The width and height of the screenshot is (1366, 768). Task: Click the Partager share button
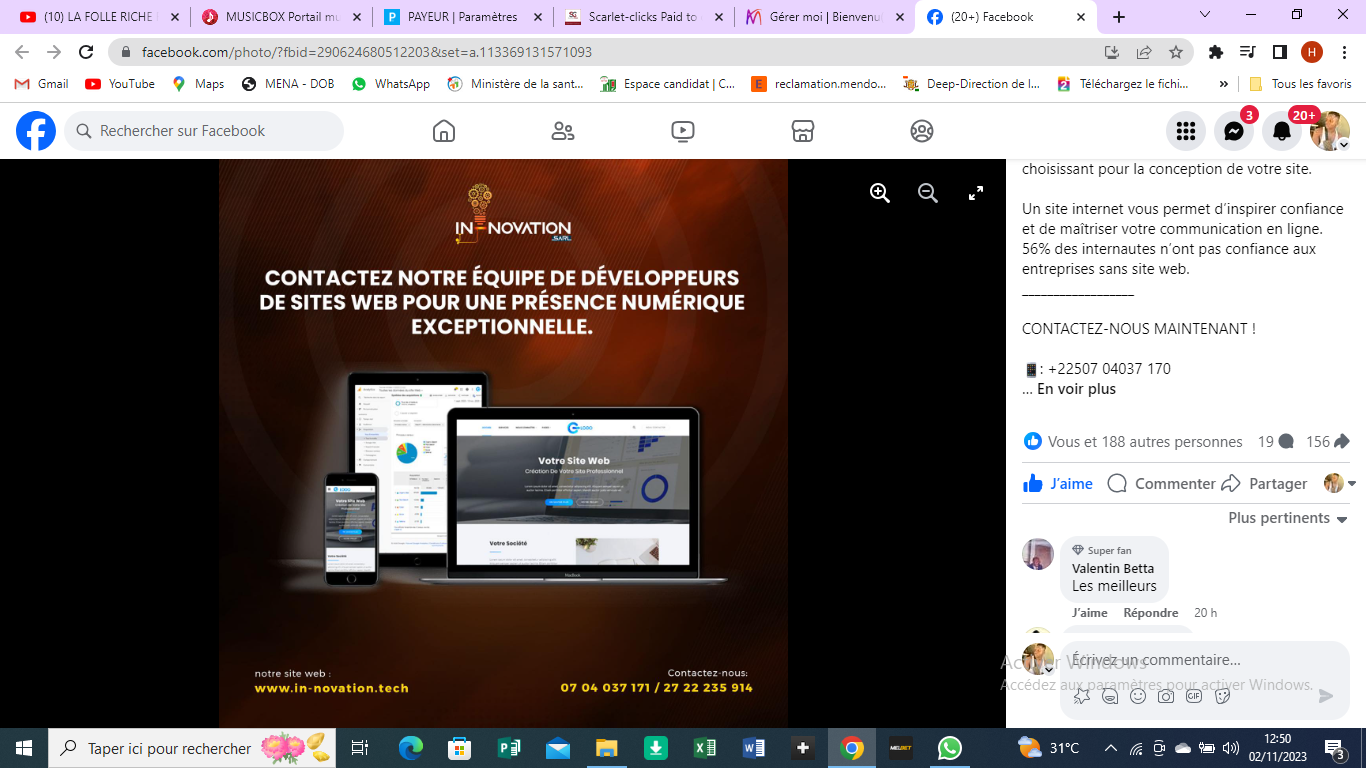click(x=1265, y=484)
